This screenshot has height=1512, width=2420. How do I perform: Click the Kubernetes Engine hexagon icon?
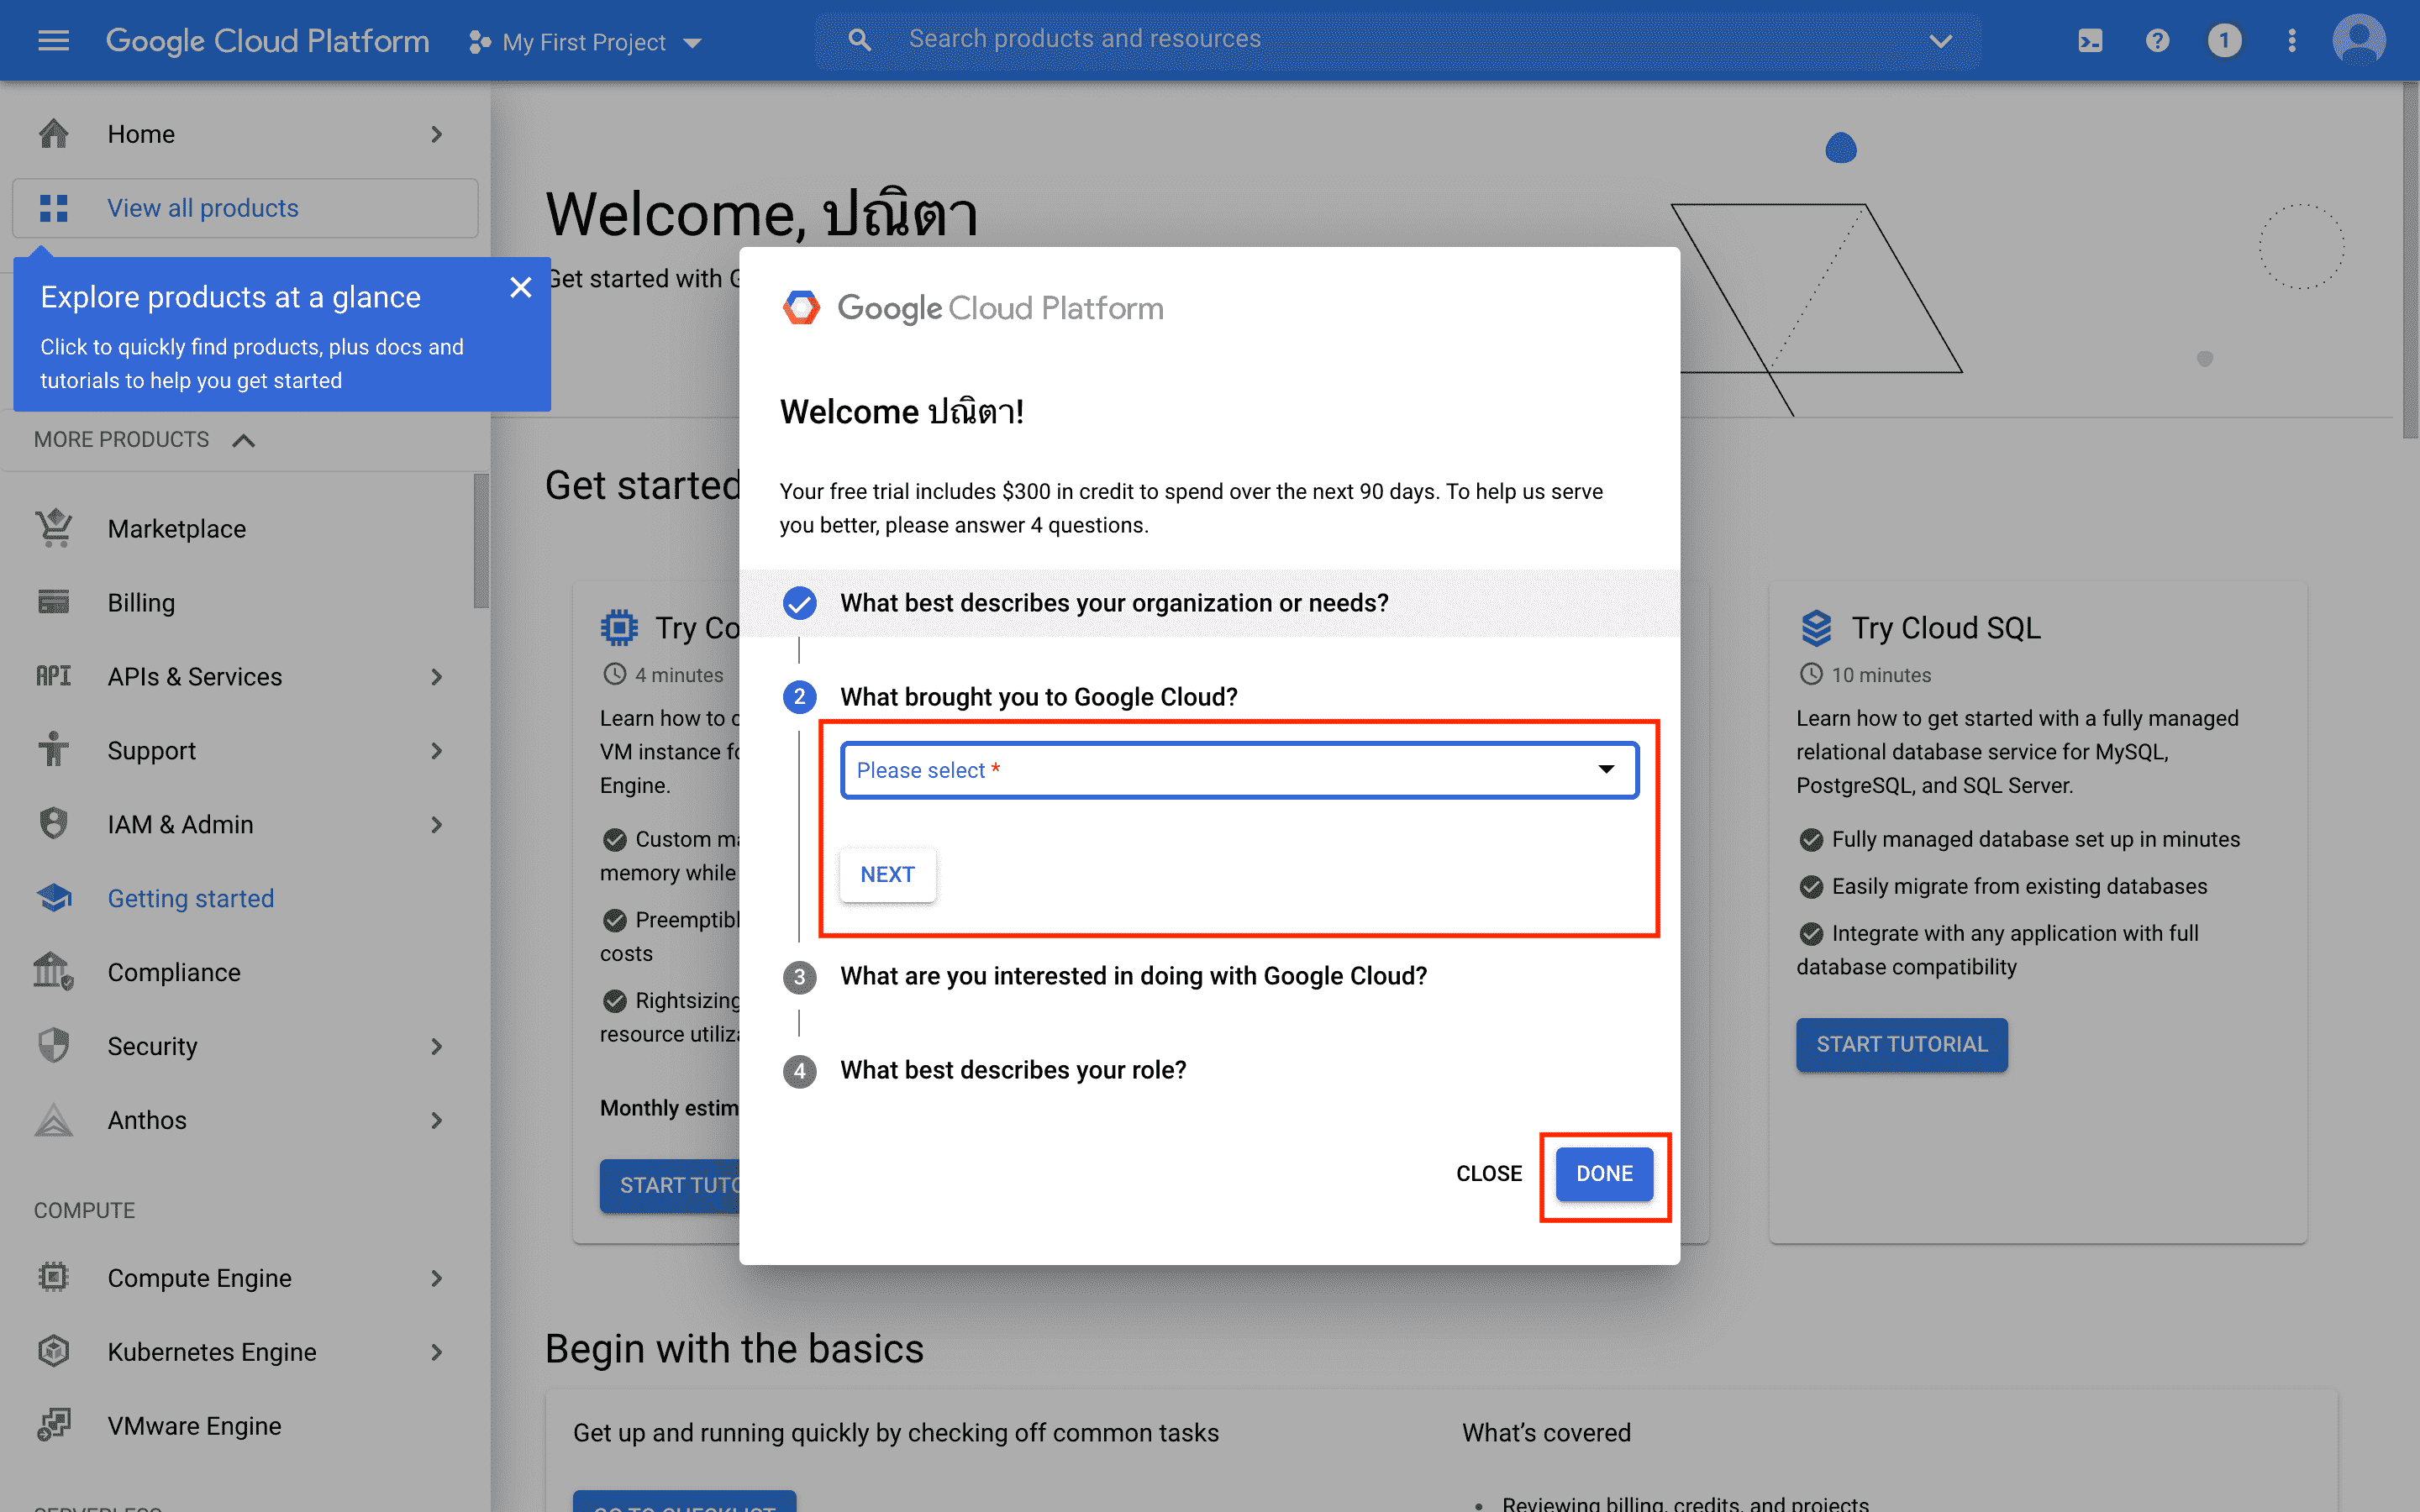pos(53,1351)
